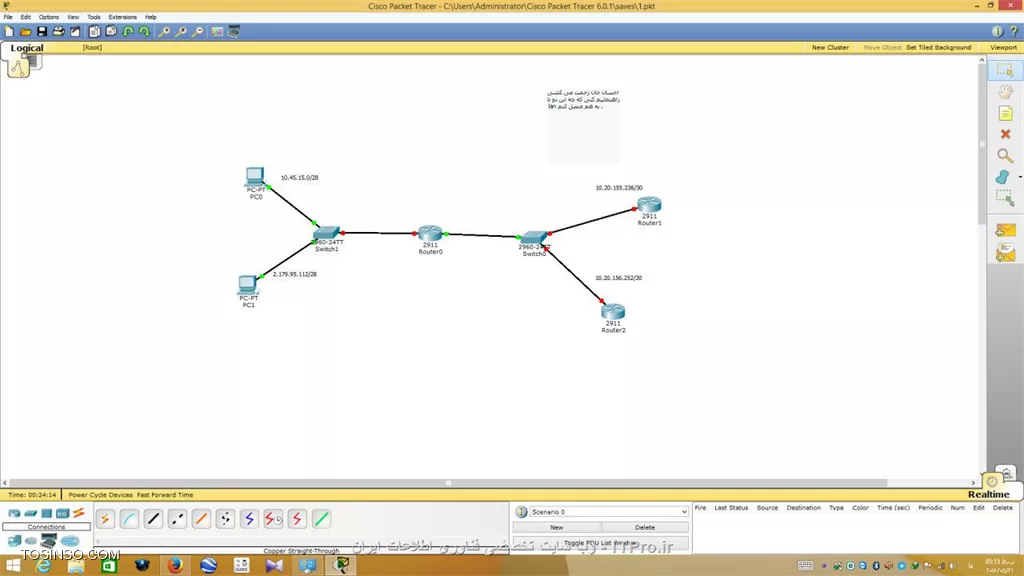The image size is (1024, 576).
Task: Open the help contents icon
Action: point(1014,31)
